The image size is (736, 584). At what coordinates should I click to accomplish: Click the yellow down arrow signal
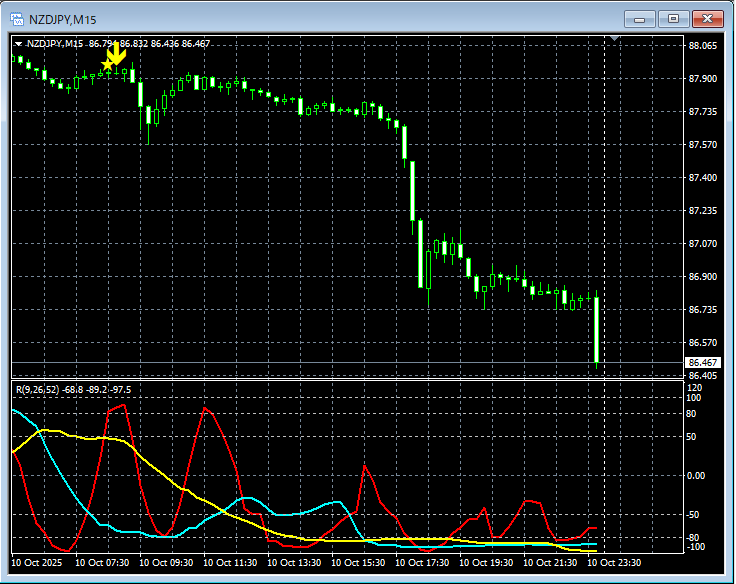point(117,54)
